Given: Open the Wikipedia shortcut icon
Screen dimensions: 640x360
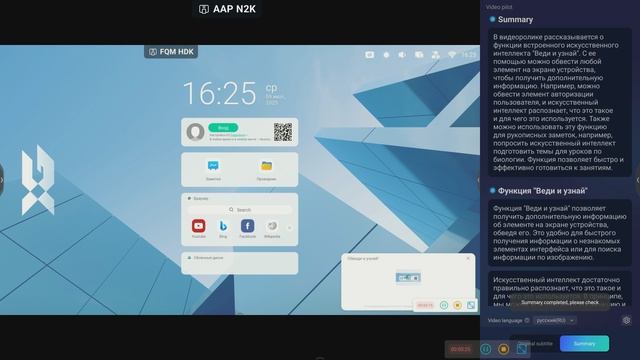Looking at the screenshot, I should [272, 226].
